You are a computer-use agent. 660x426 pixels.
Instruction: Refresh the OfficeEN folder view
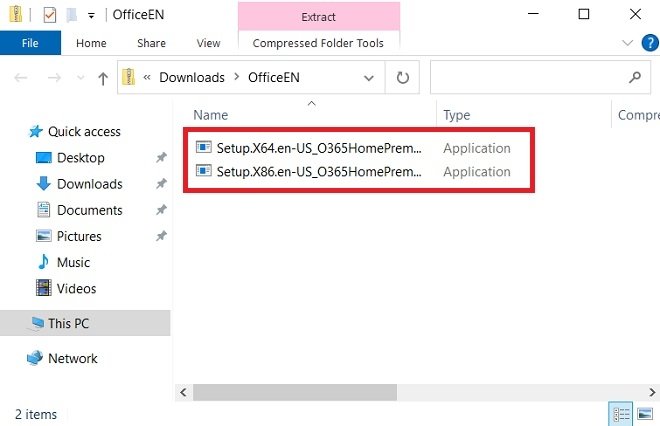[403, 77]
